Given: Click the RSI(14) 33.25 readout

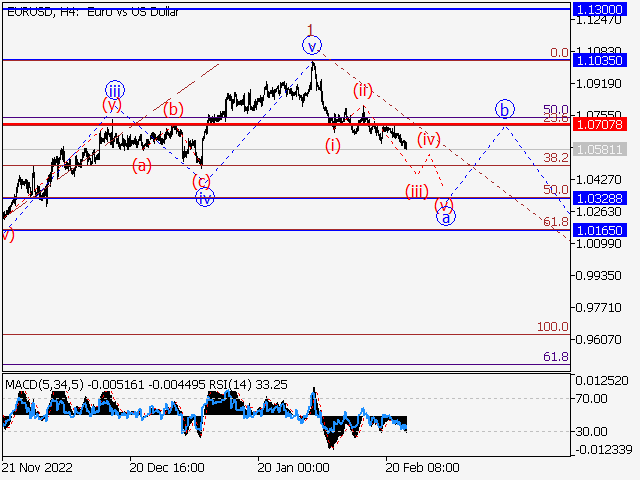Looking at the screenshot, I should 248,384.
